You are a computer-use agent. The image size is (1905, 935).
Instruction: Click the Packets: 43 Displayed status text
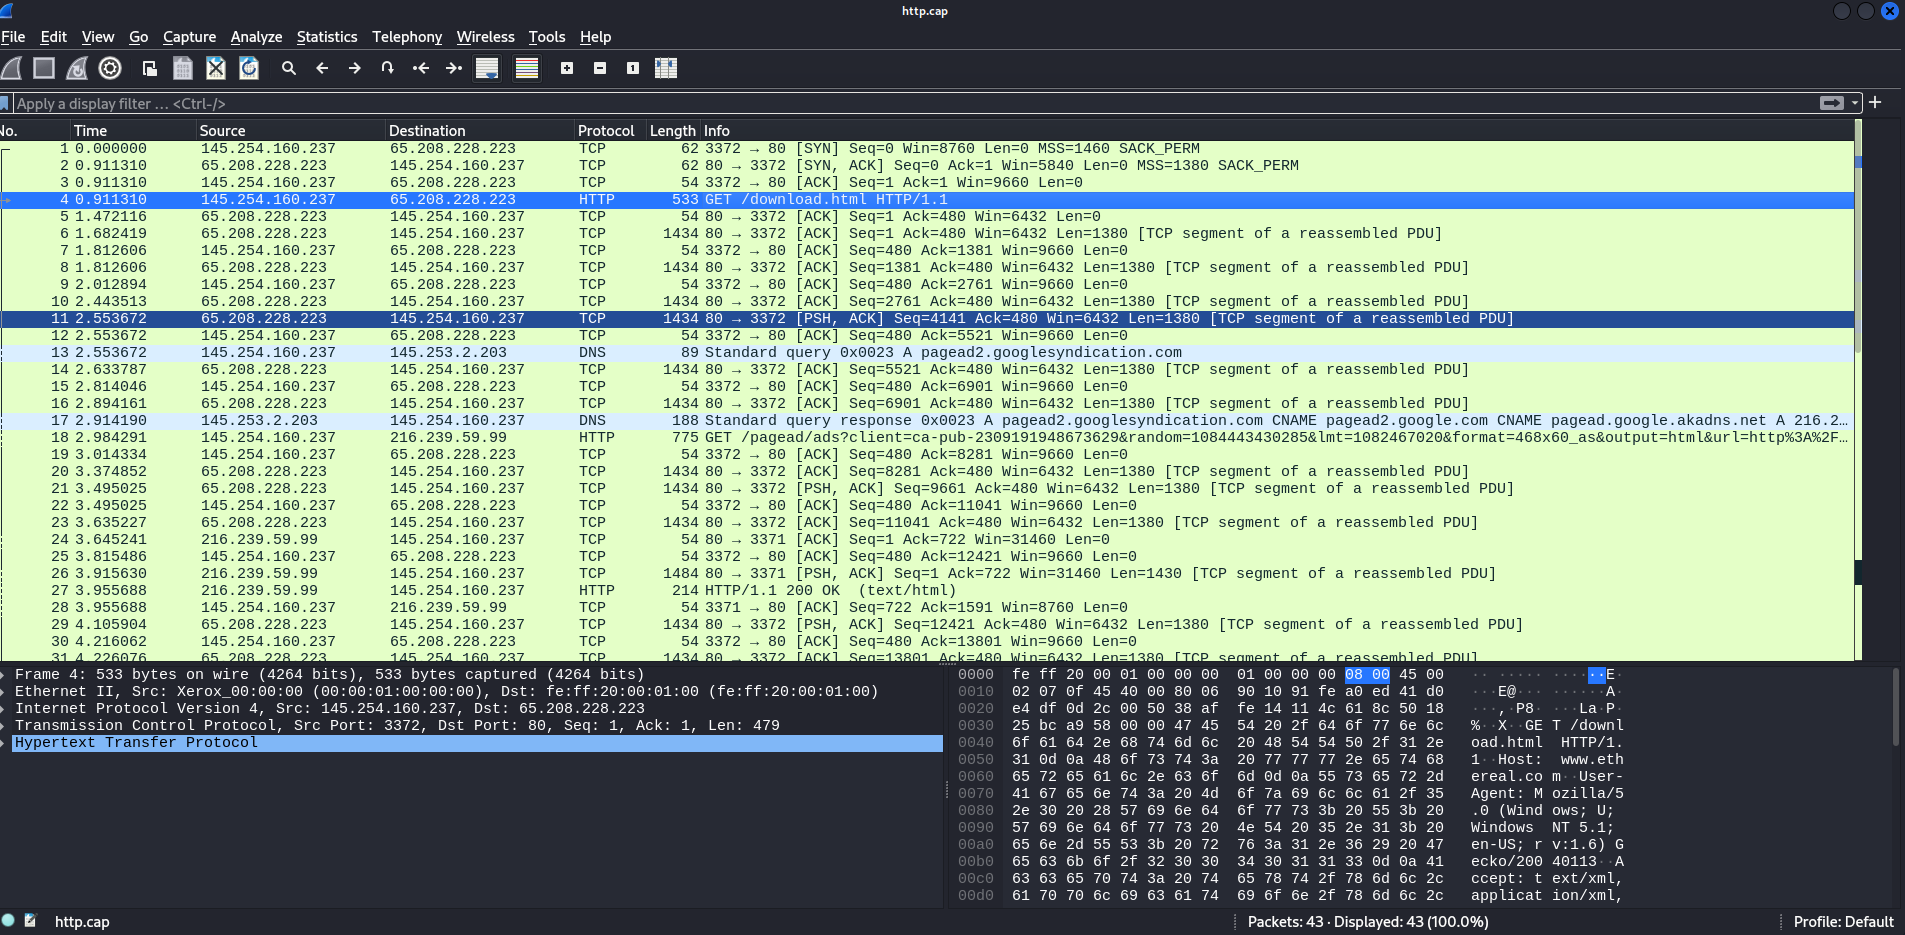1368,922
